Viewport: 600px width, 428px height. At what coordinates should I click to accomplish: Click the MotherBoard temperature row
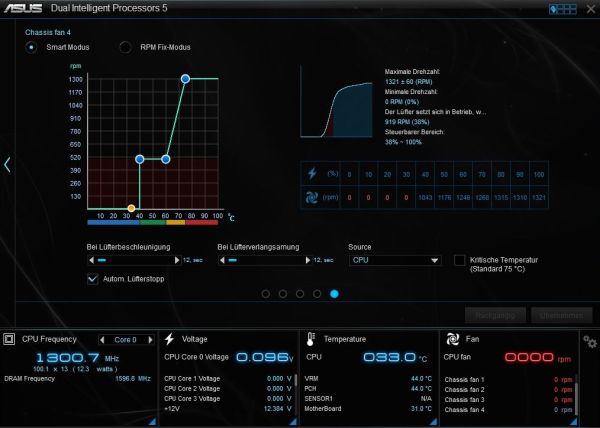pyautogui.click(x=368, y=408)
